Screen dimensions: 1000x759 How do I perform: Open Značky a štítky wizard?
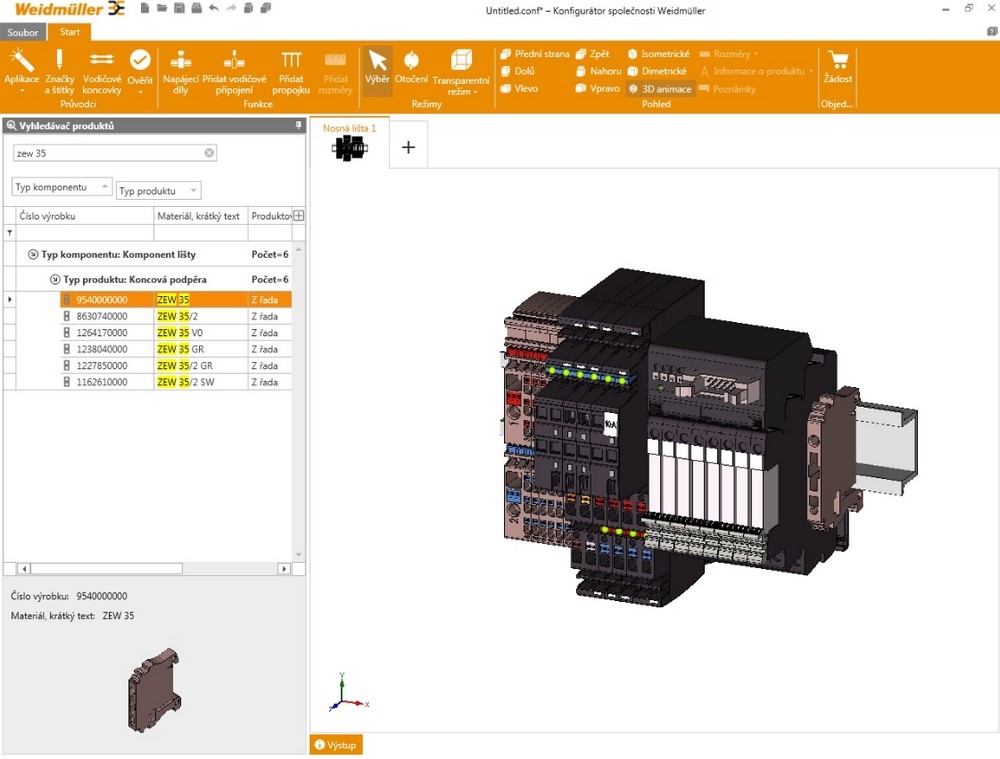(59, 71)
